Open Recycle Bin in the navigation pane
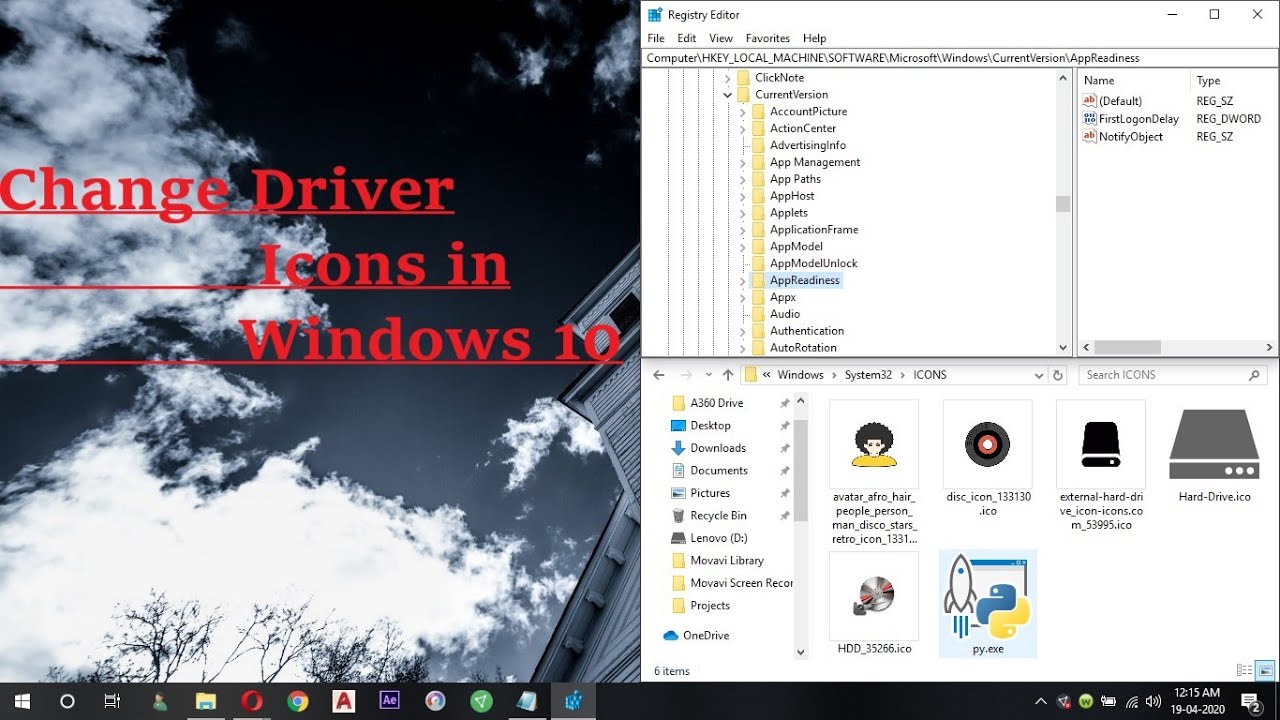The height and width of the screenshot is (720, 1280). (718, 516)
